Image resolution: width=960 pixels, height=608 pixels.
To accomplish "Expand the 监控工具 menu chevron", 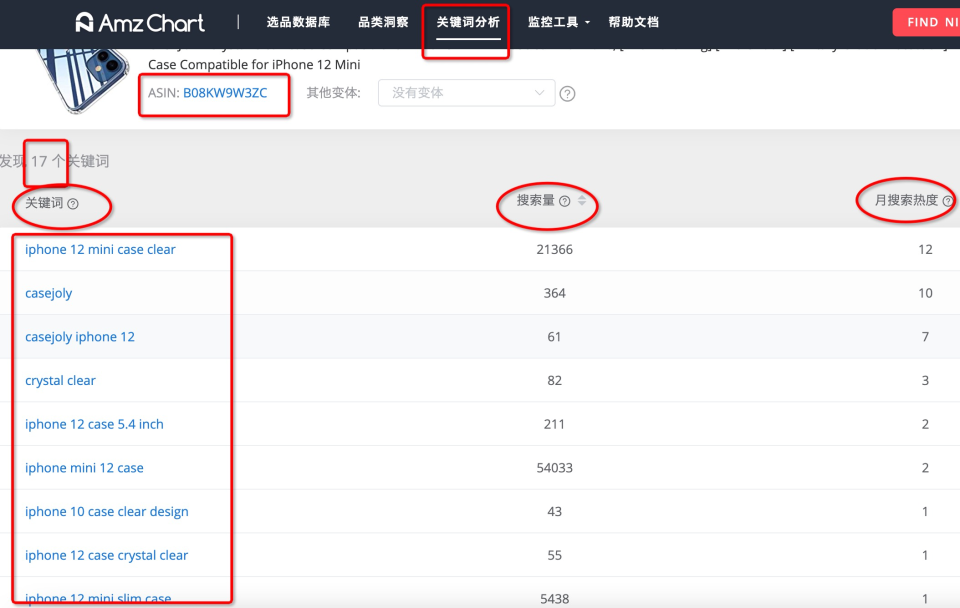I will click(587, 22).
